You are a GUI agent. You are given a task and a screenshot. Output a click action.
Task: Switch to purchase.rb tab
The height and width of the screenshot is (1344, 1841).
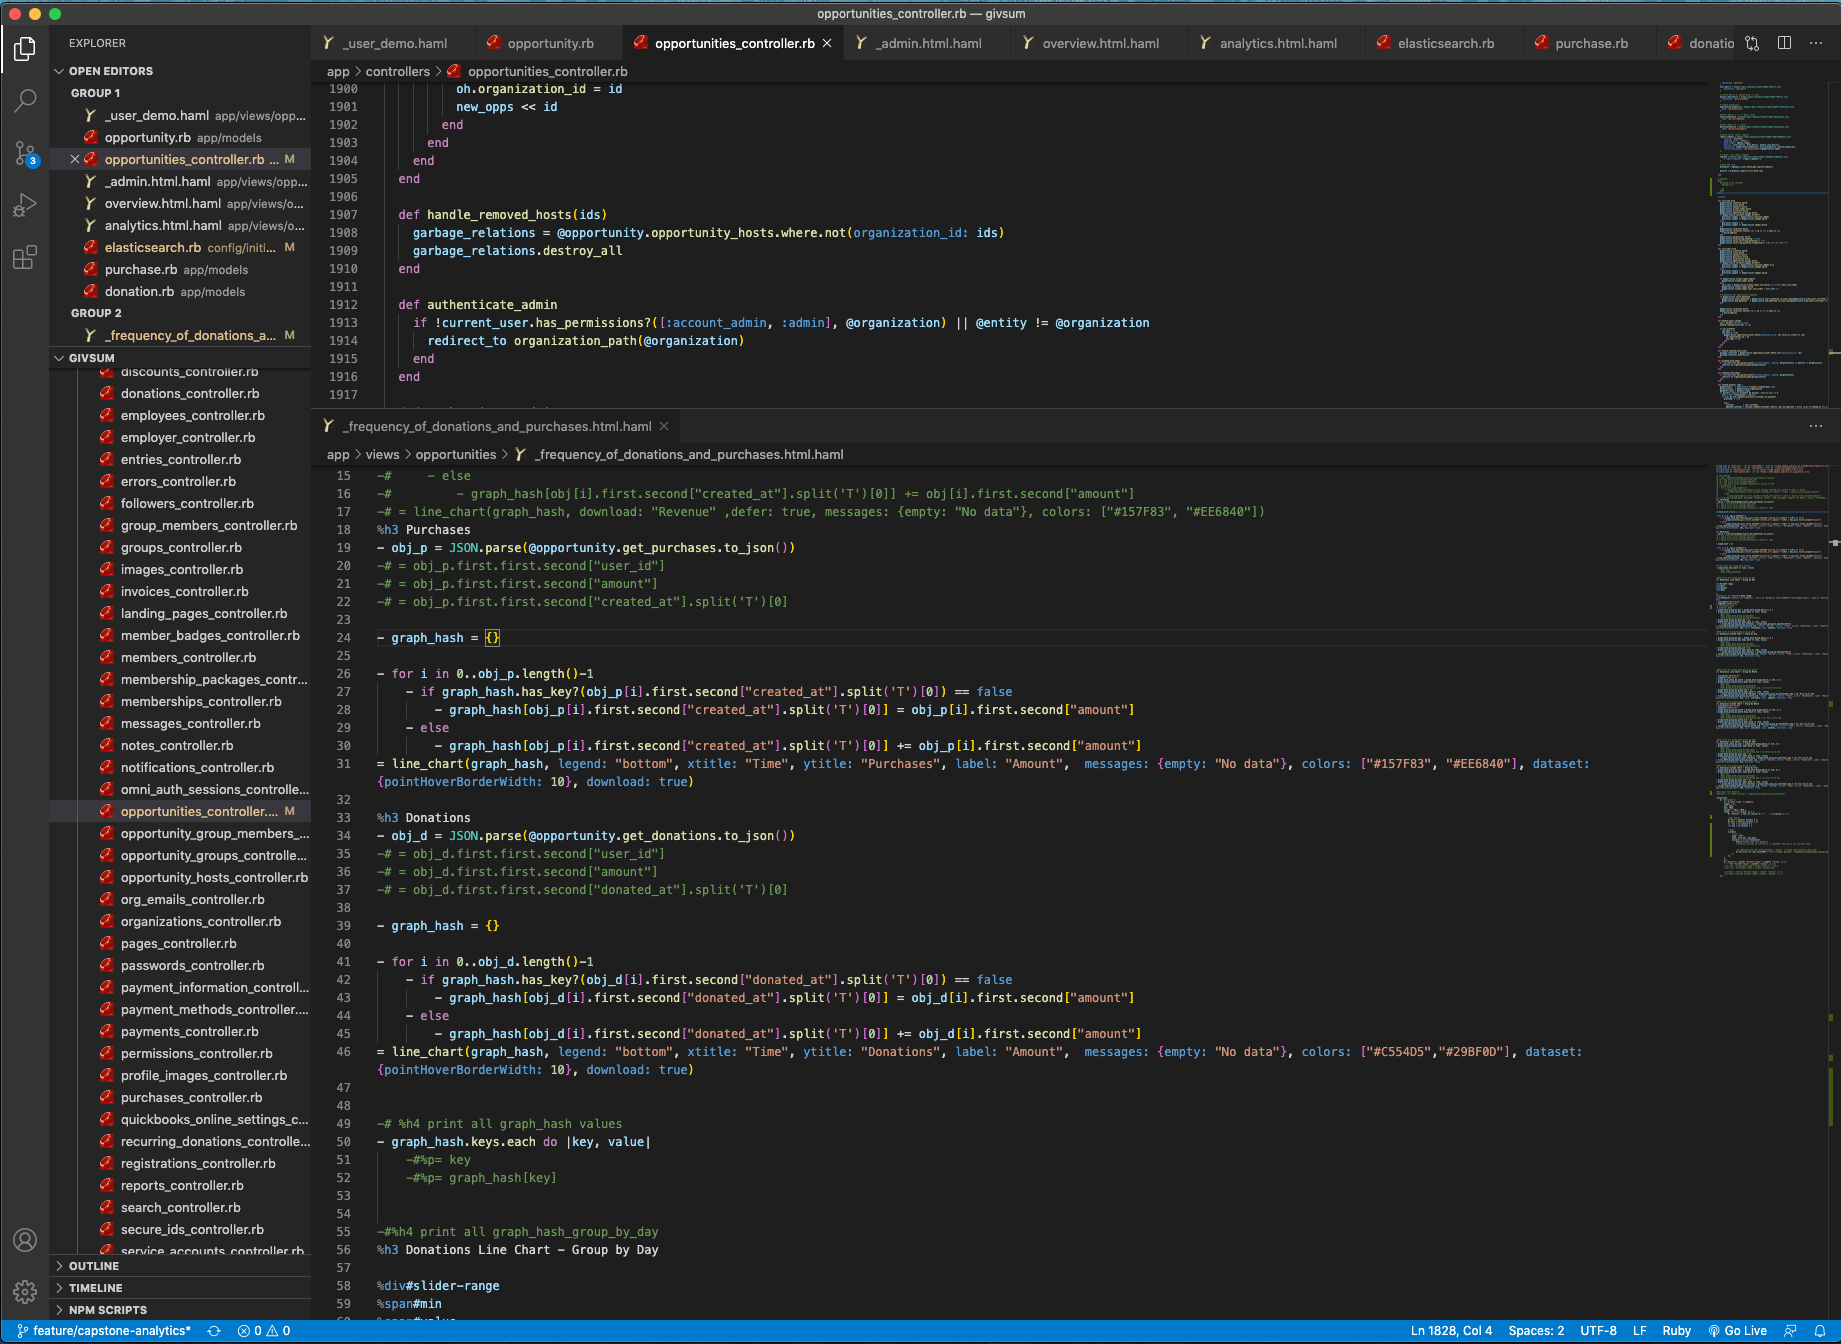point(1591,43)
